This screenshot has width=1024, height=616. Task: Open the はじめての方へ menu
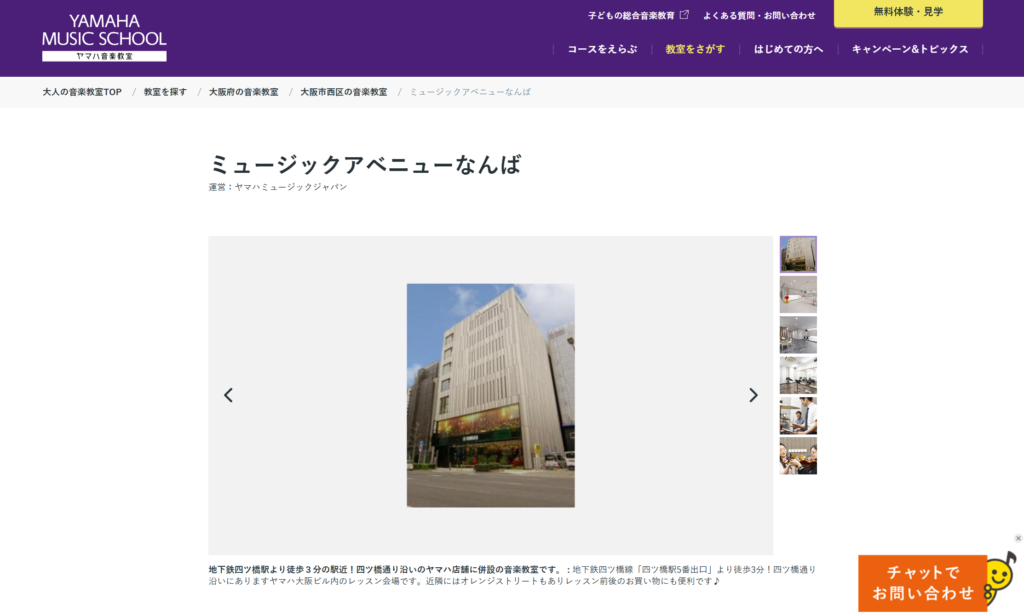pyautogui.click(x=788, y=49)
